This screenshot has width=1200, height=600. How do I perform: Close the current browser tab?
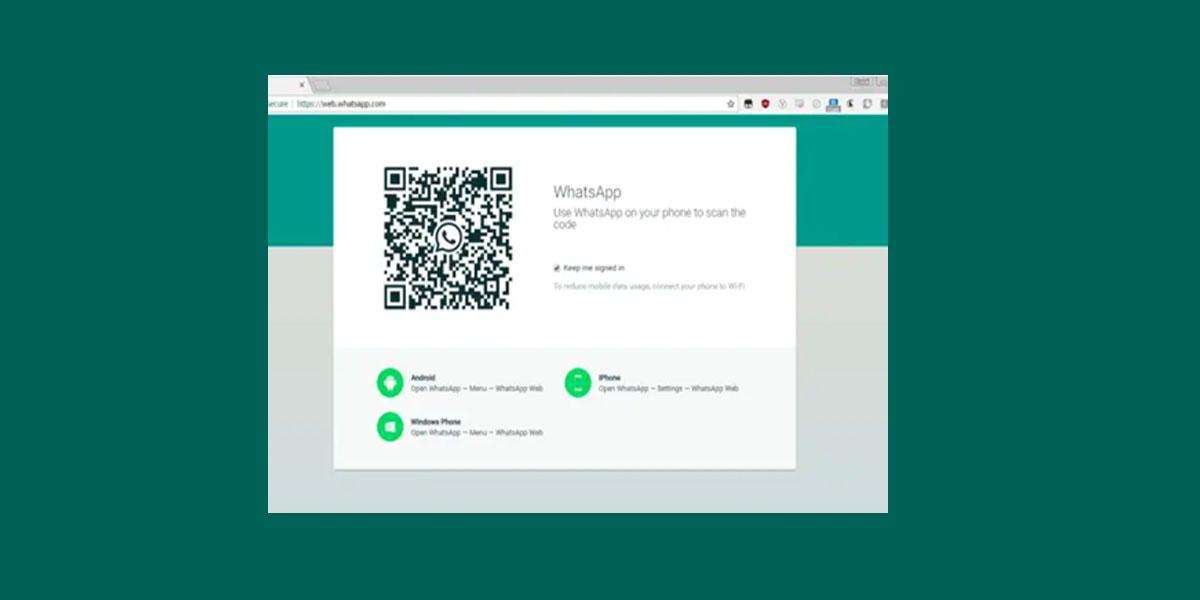[x=302, y=85]
